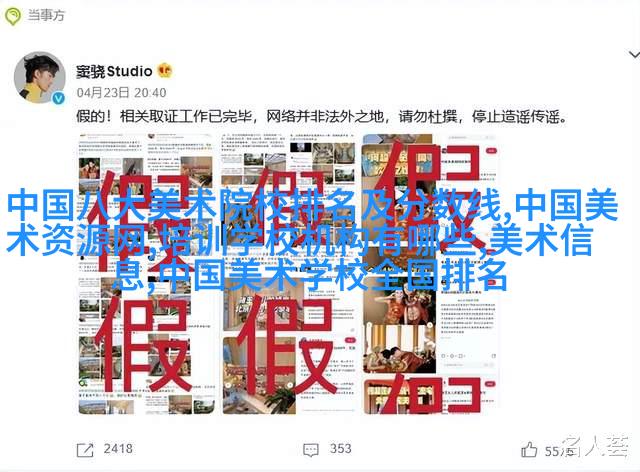Click the comment count 353
Viewport: 640px width, 472px height.
tap(340, 449)
